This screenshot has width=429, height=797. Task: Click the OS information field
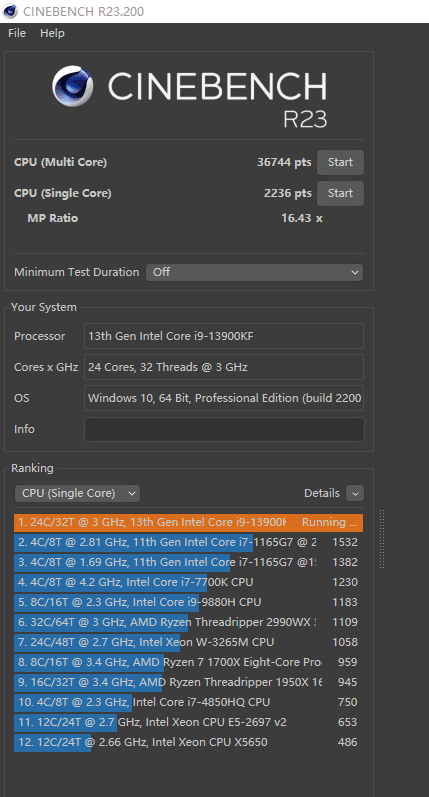(x=224, y=398)
